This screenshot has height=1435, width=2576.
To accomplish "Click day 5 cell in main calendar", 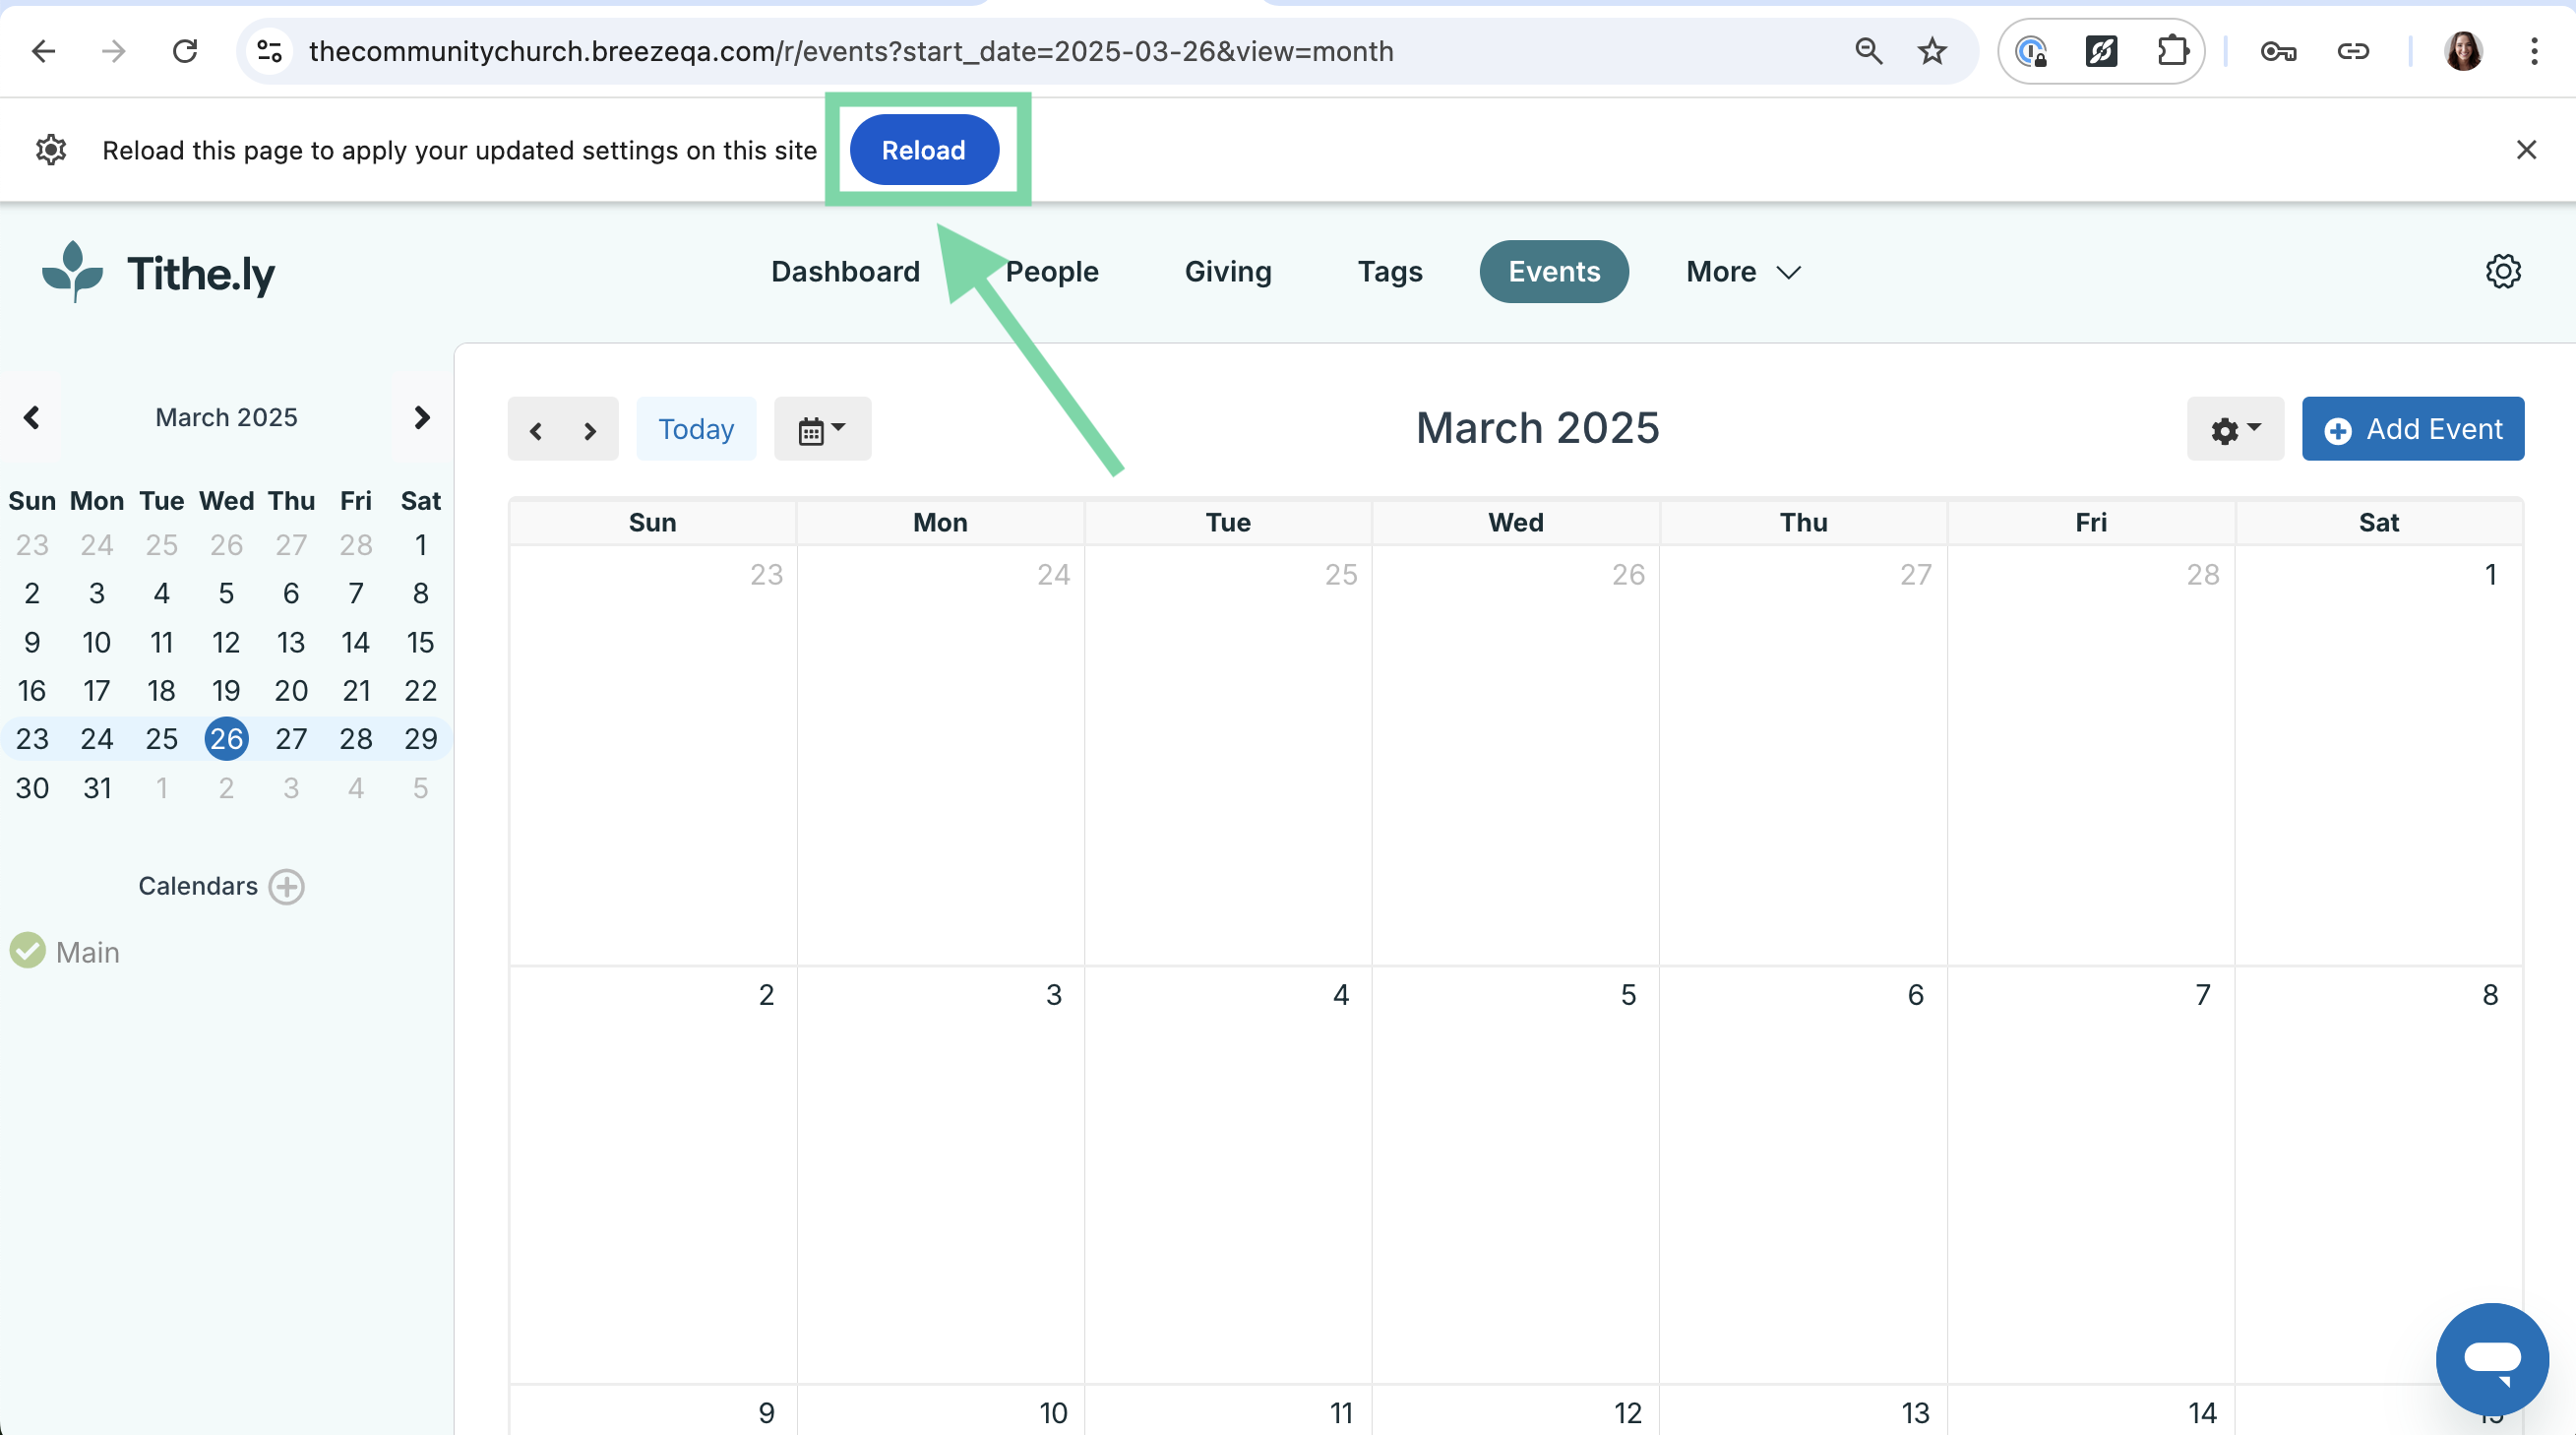I will pos(1516,1175).
